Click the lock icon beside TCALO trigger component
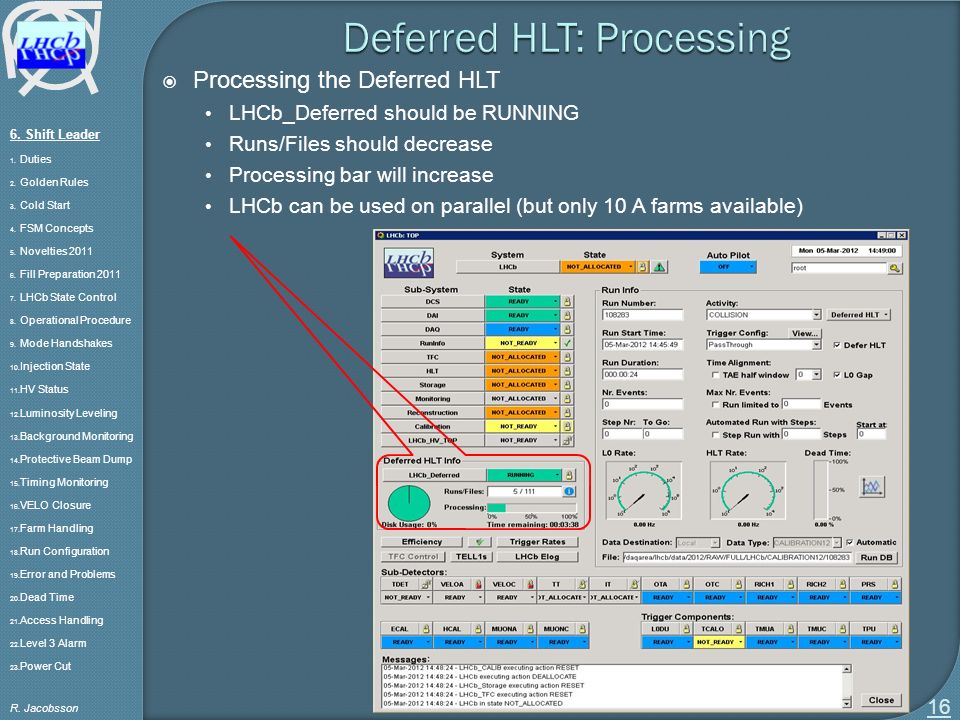 (739, 629)
